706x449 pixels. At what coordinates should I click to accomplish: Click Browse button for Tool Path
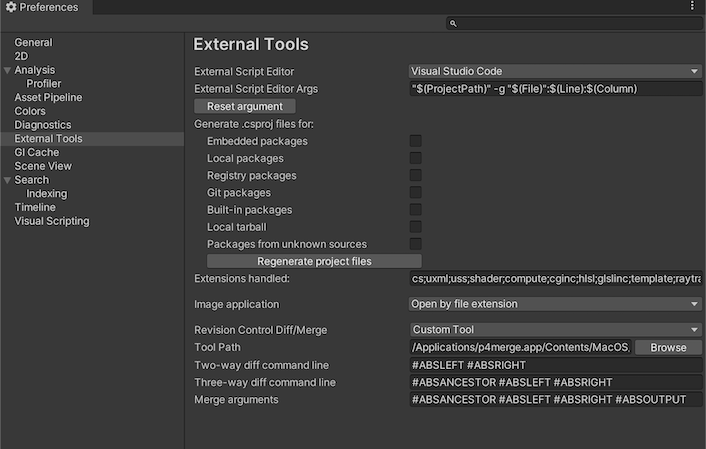click(668, 348)
